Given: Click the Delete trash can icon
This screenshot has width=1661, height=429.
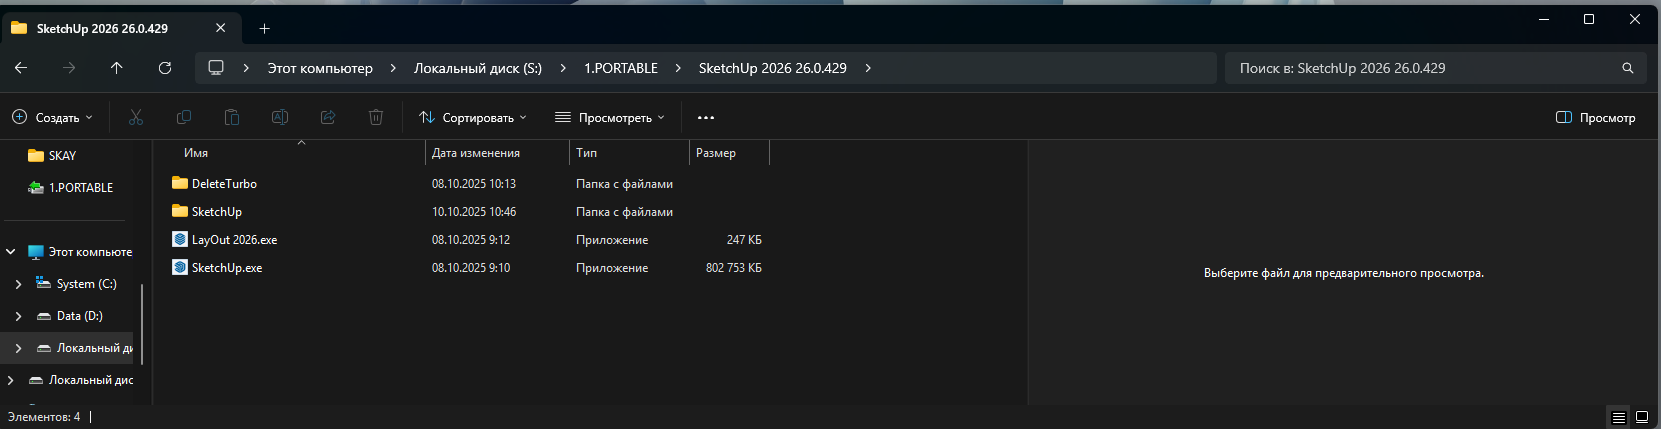Looking at the screenshot, I should click(x=376, y=117).
